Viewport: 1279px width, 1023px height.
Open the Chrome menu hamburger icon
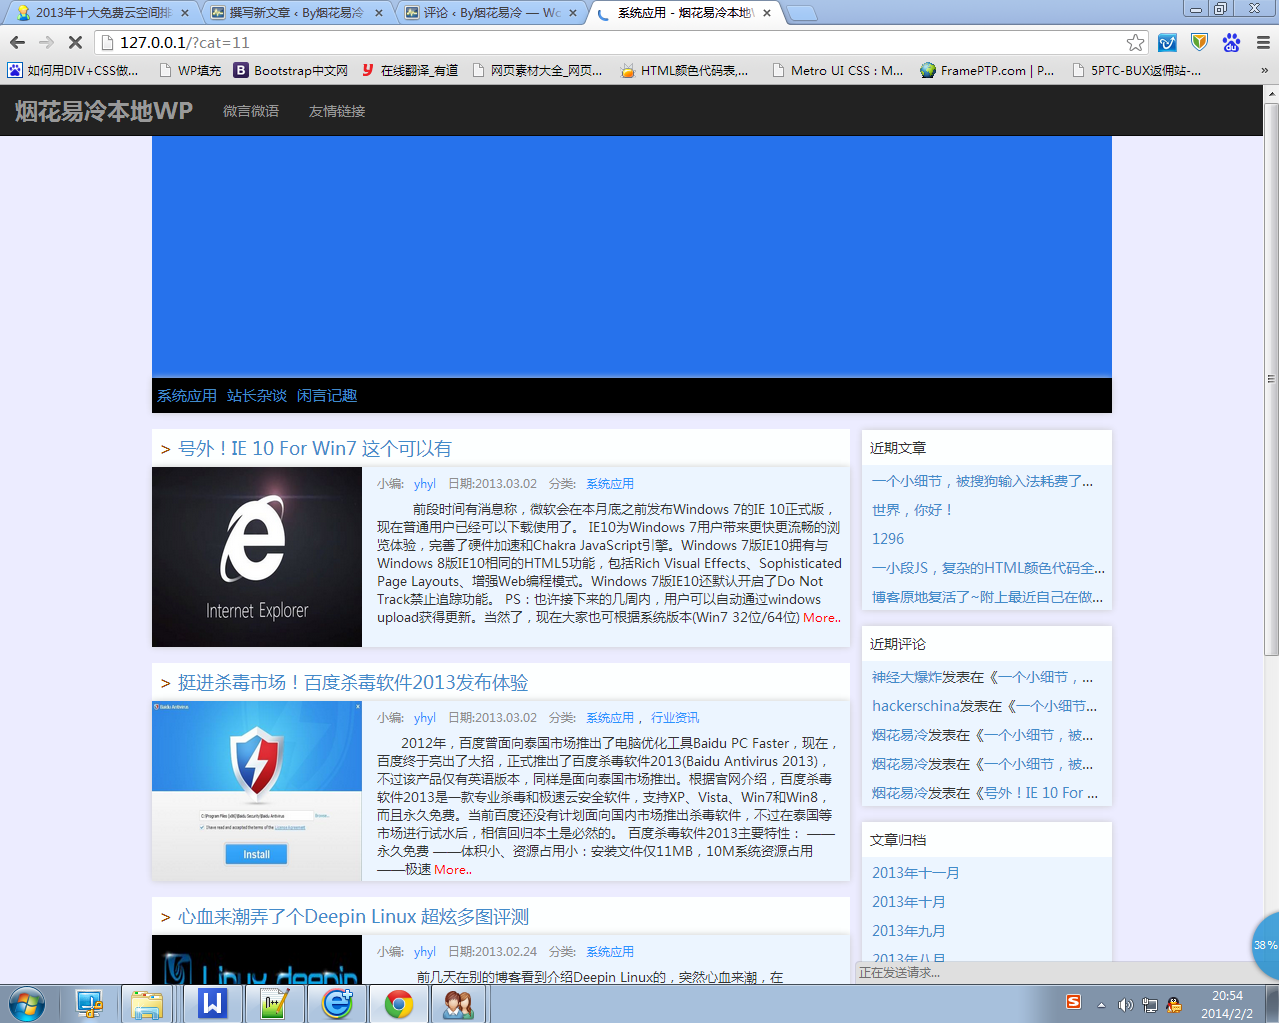(x=1263, y=42)
